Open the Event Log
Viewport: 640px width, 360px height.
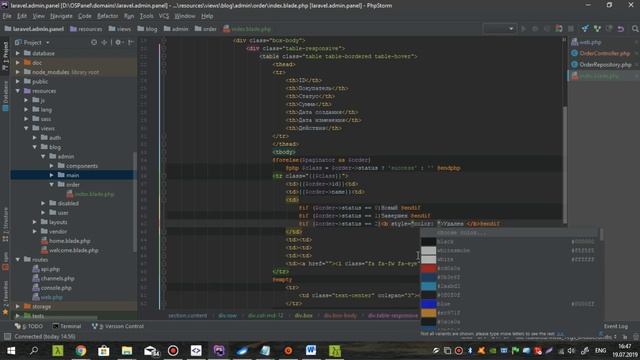point(616,326)
